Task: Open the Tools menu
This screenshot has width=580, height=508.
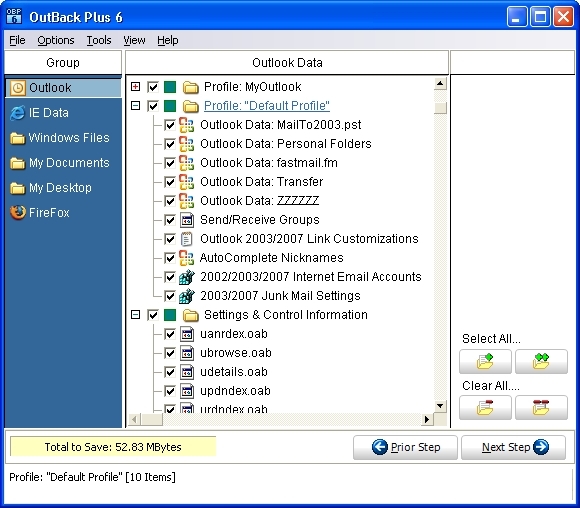Action: (99, 40)
